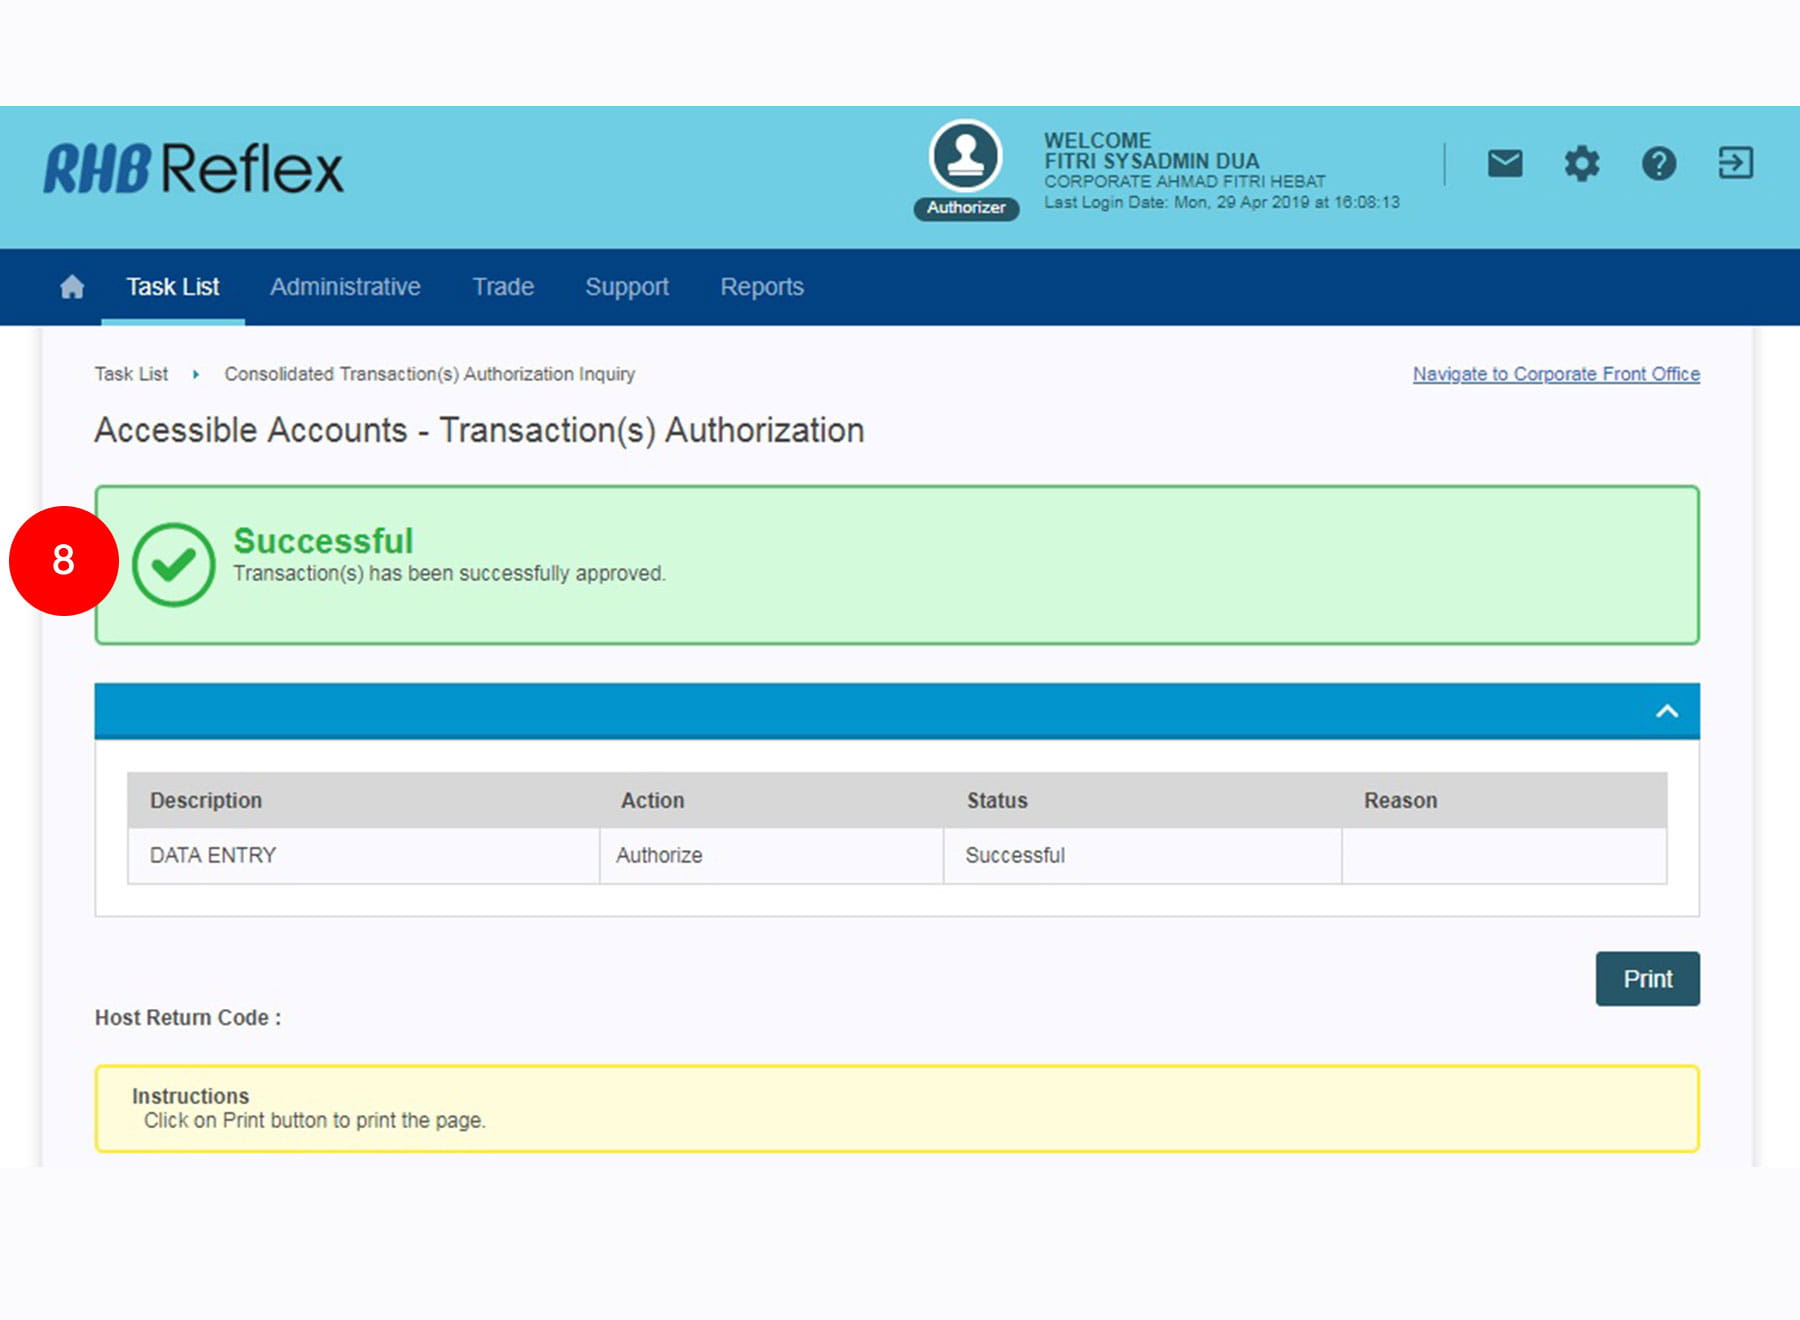1800x1320 pixels.
Task: Click Consolidated Transaction(s) Authorization Inquiry breadcrumb
Action: pyautogui.click(x=429, y=374)
